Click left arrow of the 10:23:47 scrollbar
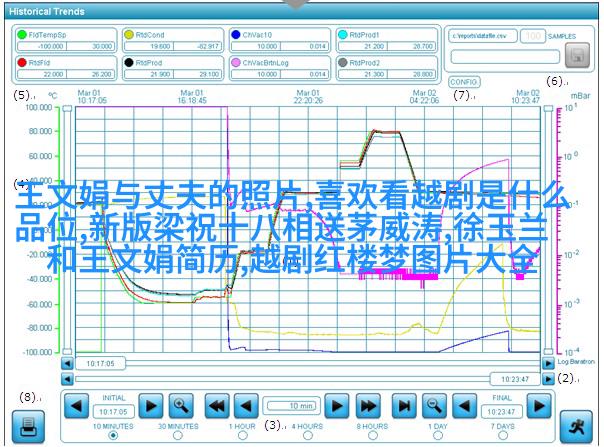The height and width of the screenshot is (447, 604). [67, 379]
